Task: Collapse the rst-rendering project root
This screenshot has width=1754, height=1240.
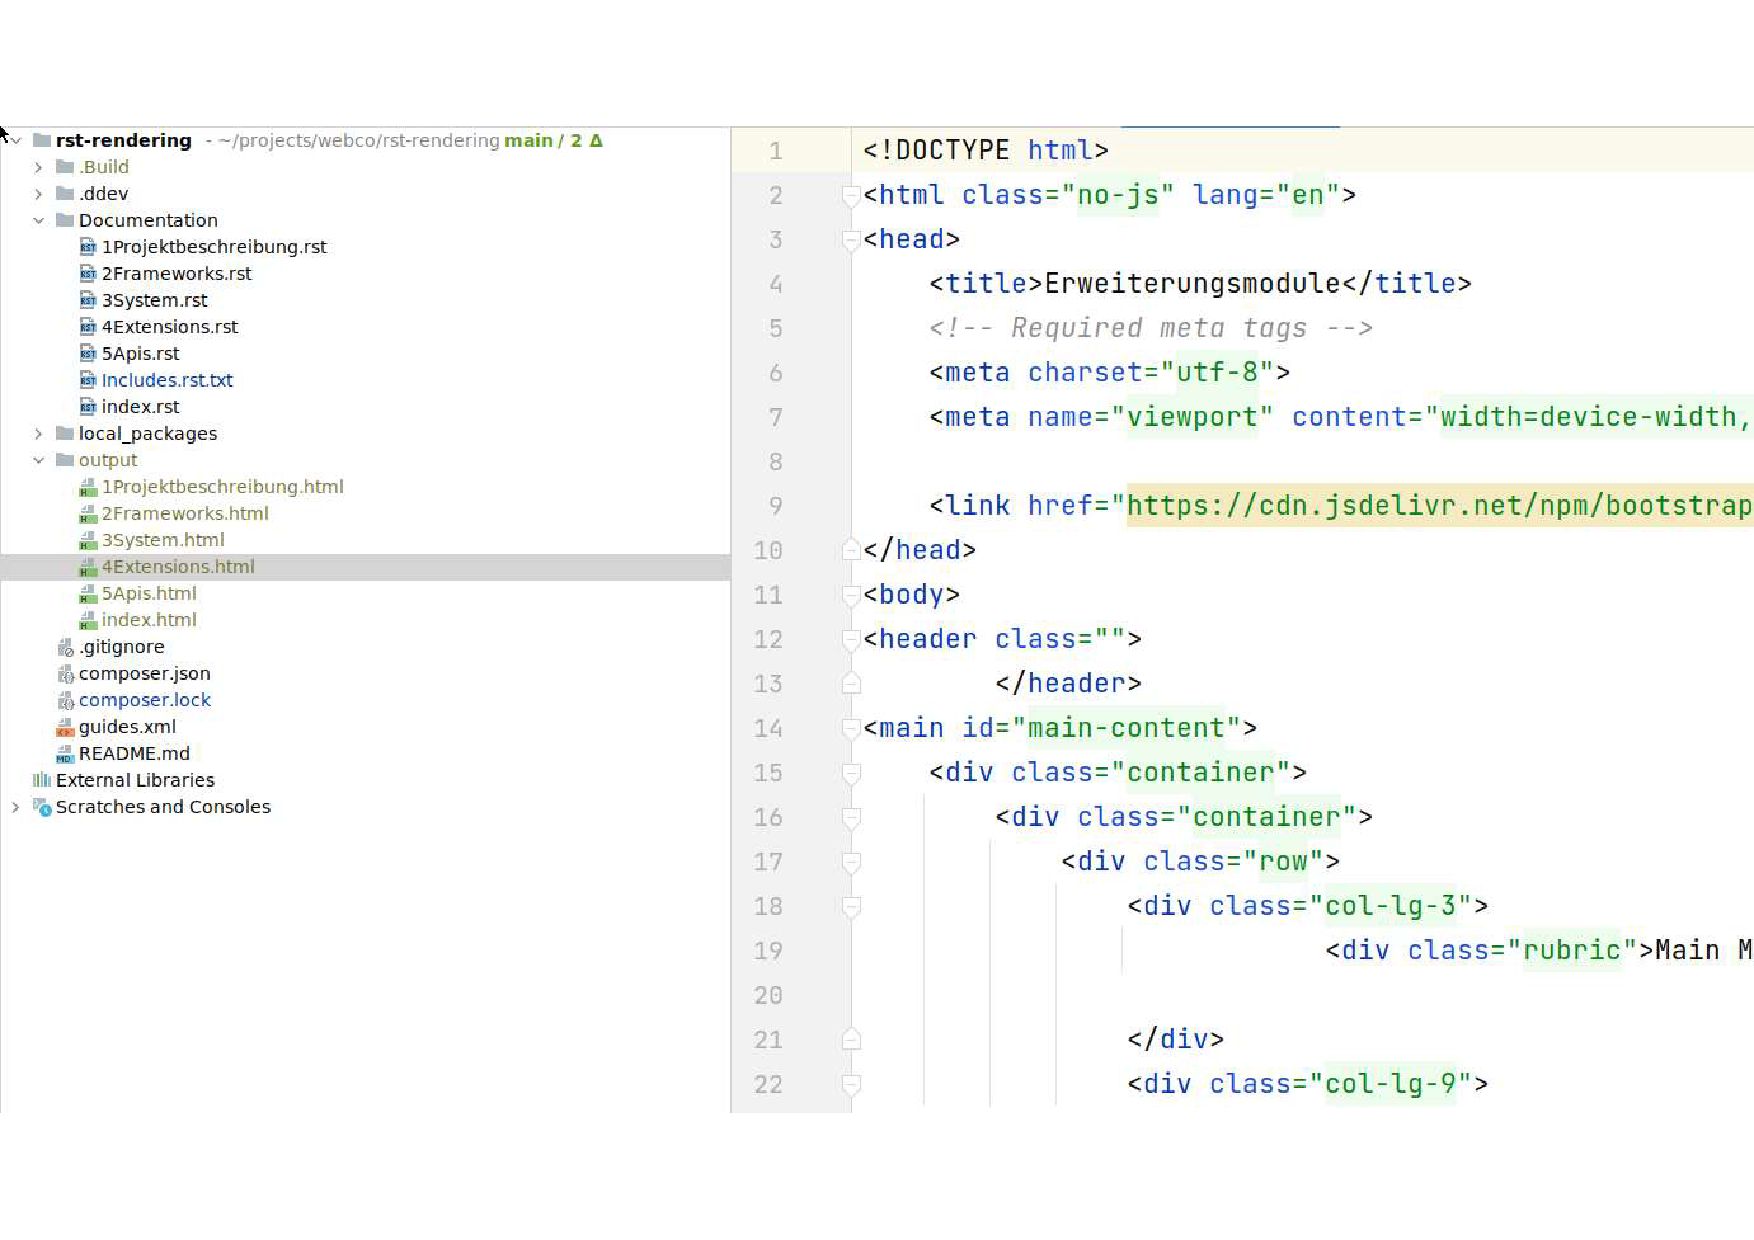Action: 16,141
